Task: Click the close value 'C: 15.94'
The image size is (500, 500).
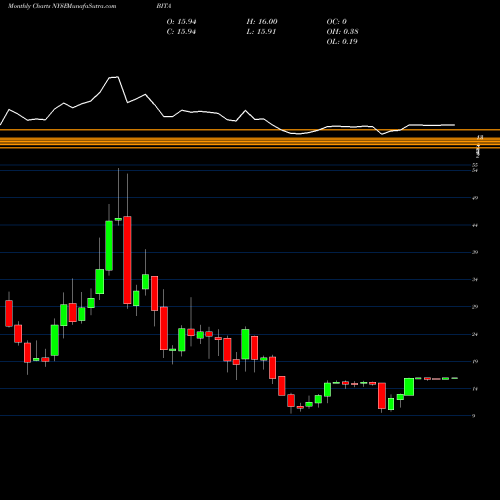Action: 181,32
